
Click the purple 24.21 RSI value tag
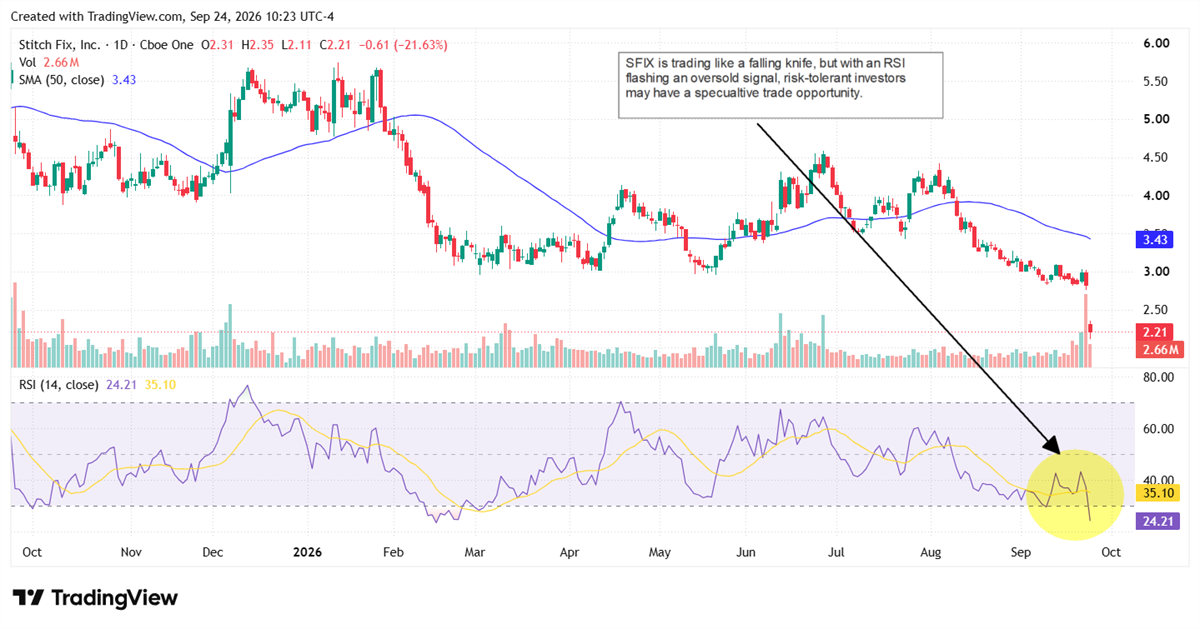pyautogui.click(x=1160, y=520)
